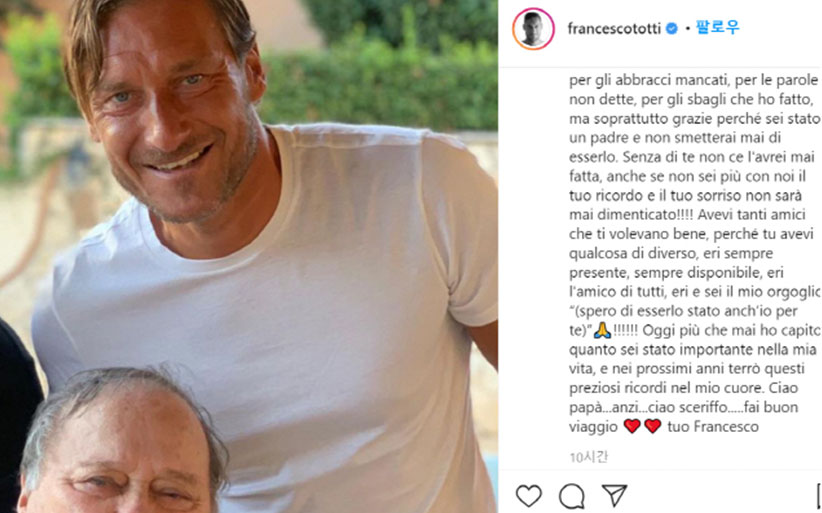This screenshot has width=822, height=513.
Task: Open the 10시간 post timestamp
Action: tap(589, 457)
